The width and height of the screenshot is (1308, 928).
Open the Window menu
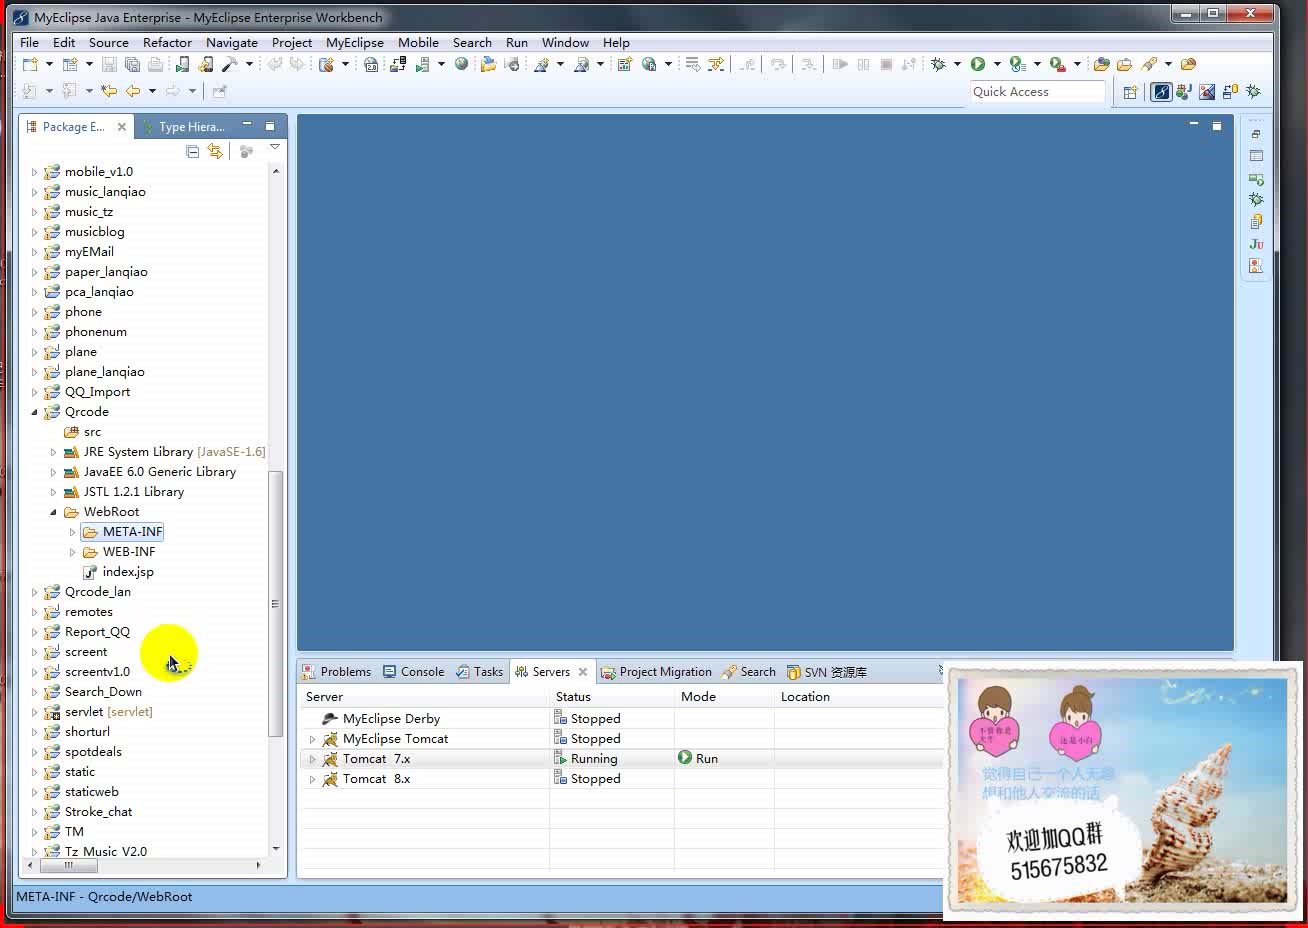point(565,42)
